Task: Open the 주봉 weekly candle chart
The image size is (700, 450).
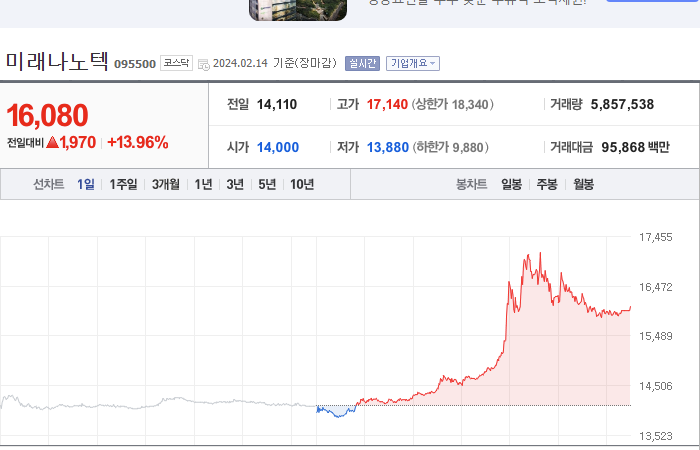Action: (547, 184)
